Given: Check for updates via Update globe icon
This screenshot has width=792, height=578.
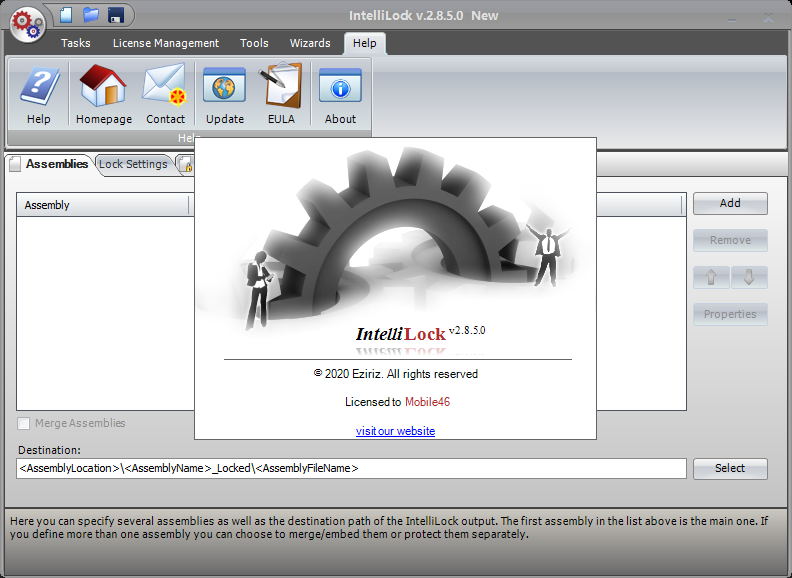Looking at the screenshot, I should [x=225, y=94].
